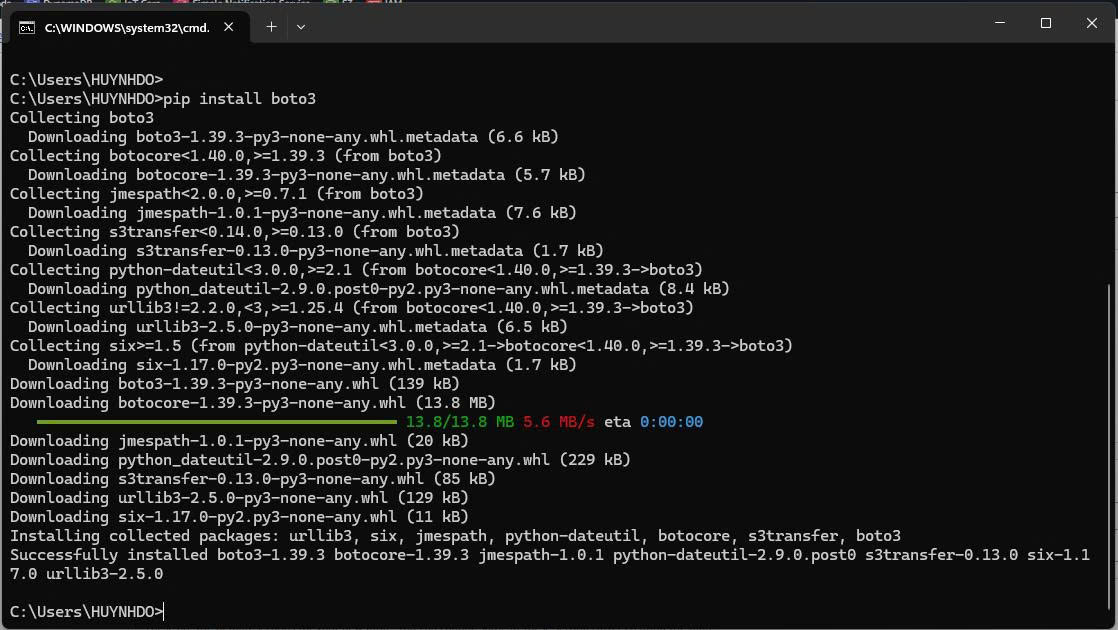Image resolution: width=1118 pixels, height=630 pixels.
Task: Click the green 13.8/13.8 MB size text
Action: pos(459,422)
